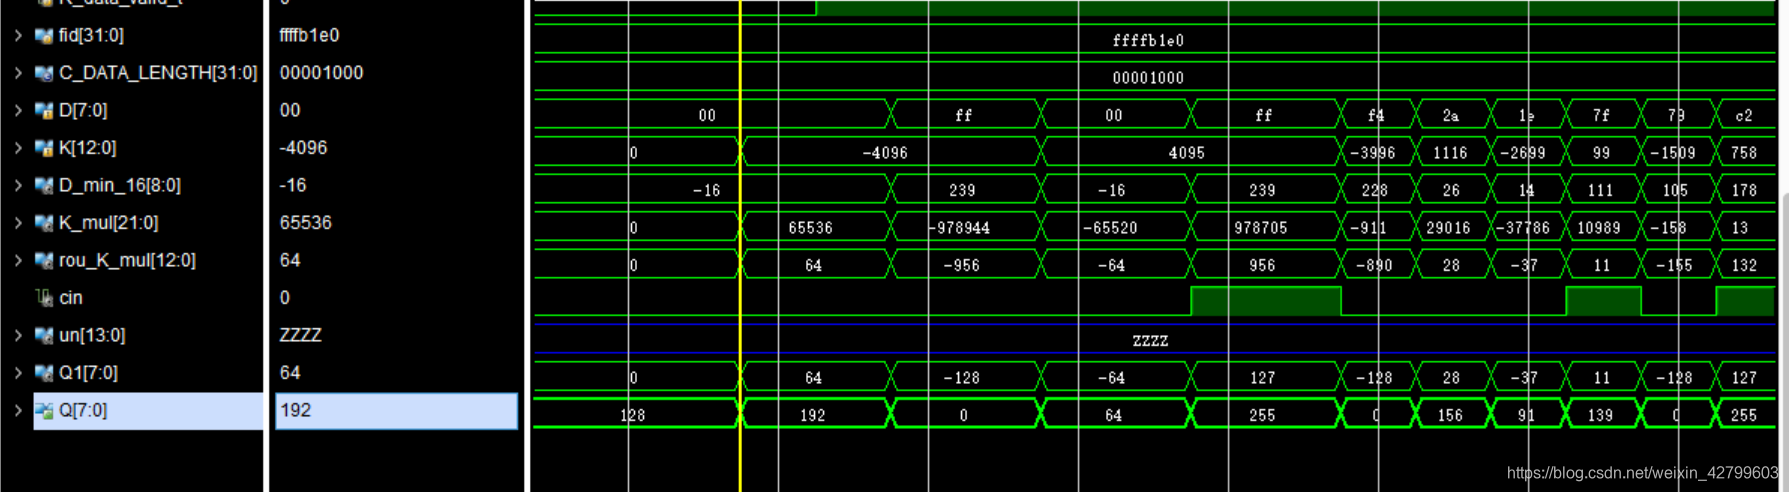Click the bus icon beside C_DATA_LENGTH[31:0]
The width and height of the screenshot is (1789, 492).
(44, 73)
